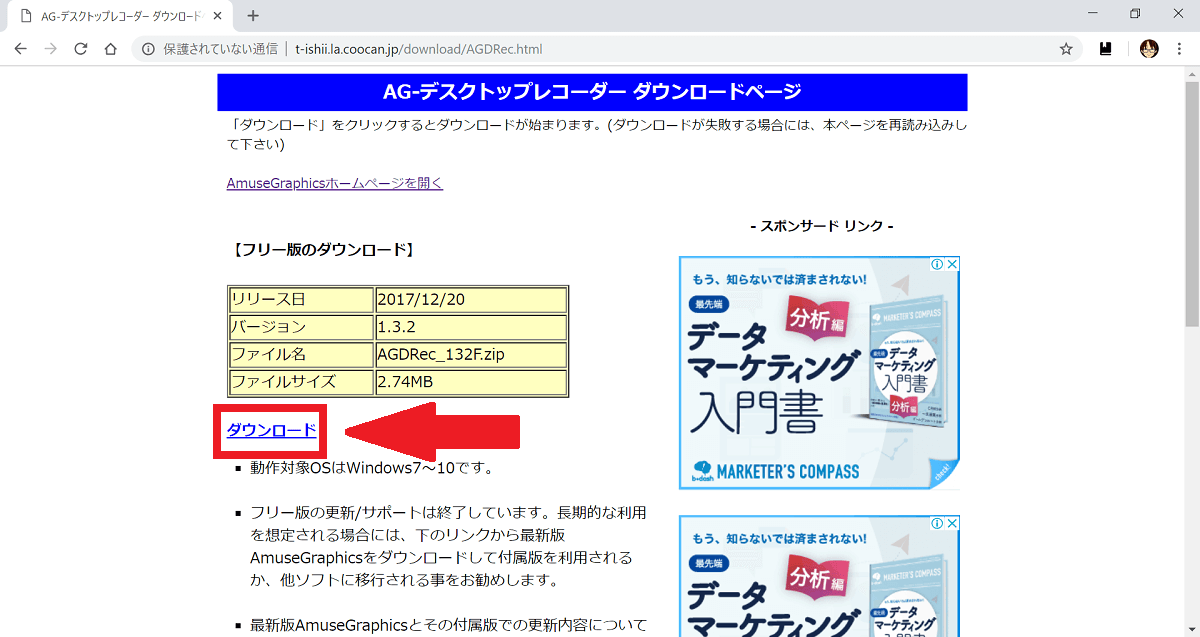Click the 動作対象OSはWindows7～10です text
The height and width of the screenshot is (637, 1200).
(x=372, y=467)
